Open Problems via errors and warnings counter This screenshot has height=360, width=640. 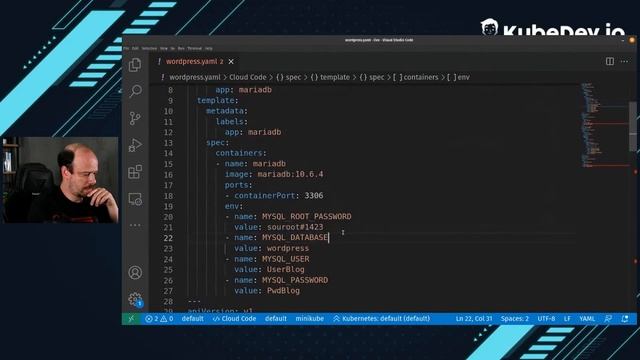159,319
